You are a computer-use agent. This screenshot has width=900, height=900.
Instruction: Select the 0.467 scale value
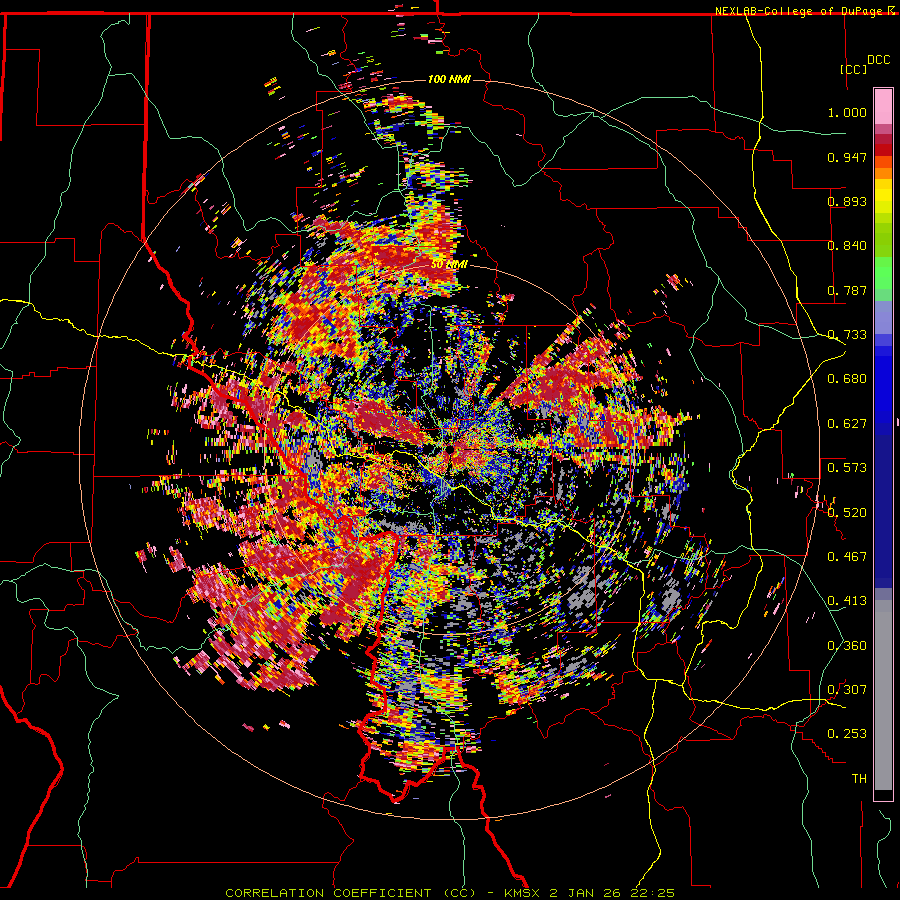tap(847, 556)
